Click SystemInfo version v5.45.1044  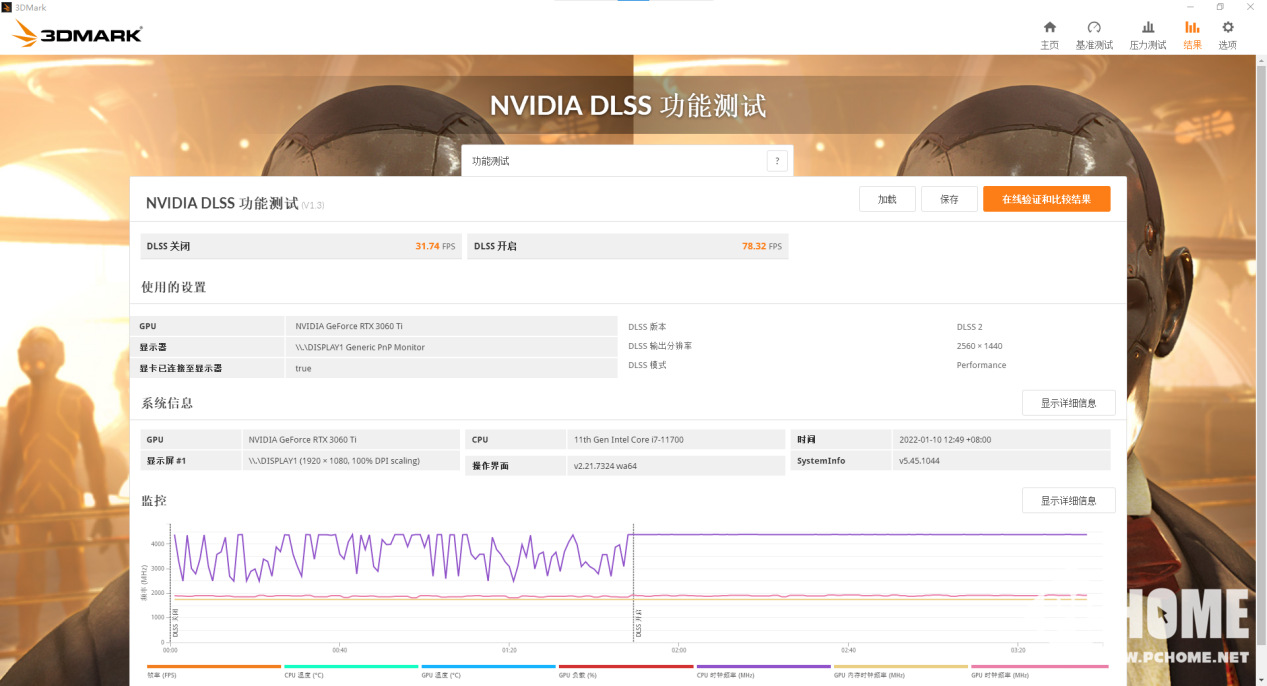[x=919, y=461]
